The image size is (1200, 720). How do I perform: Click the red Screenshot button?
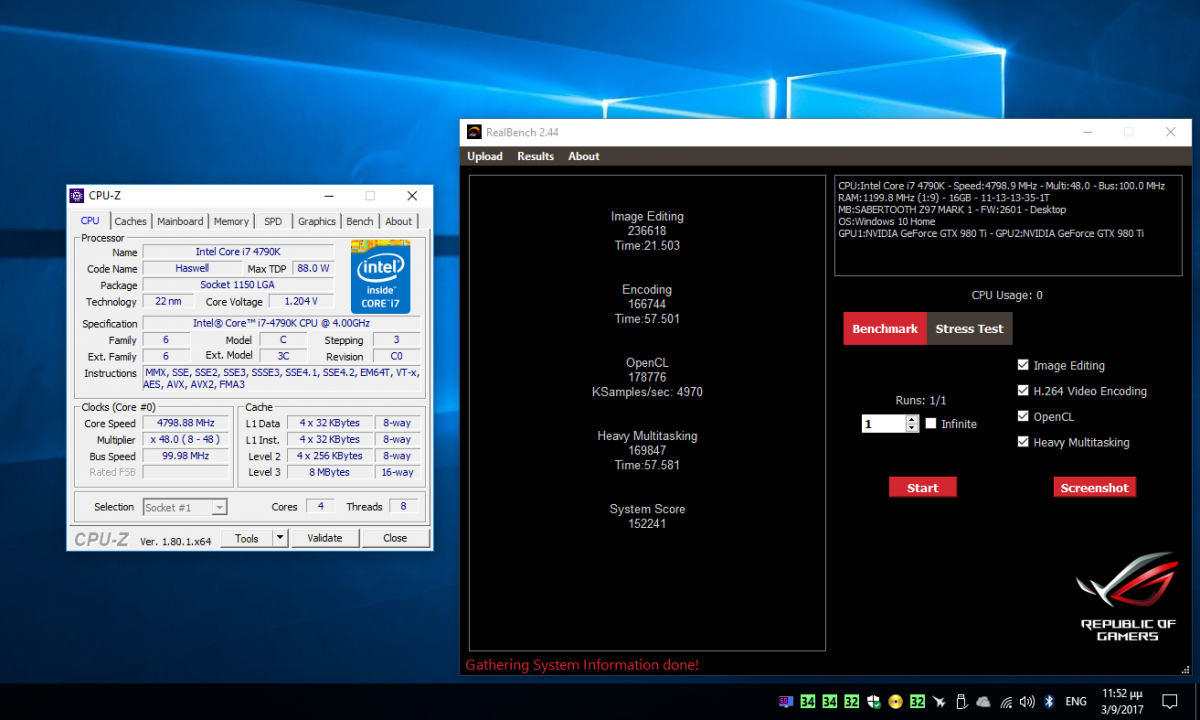click(1094, 487)
